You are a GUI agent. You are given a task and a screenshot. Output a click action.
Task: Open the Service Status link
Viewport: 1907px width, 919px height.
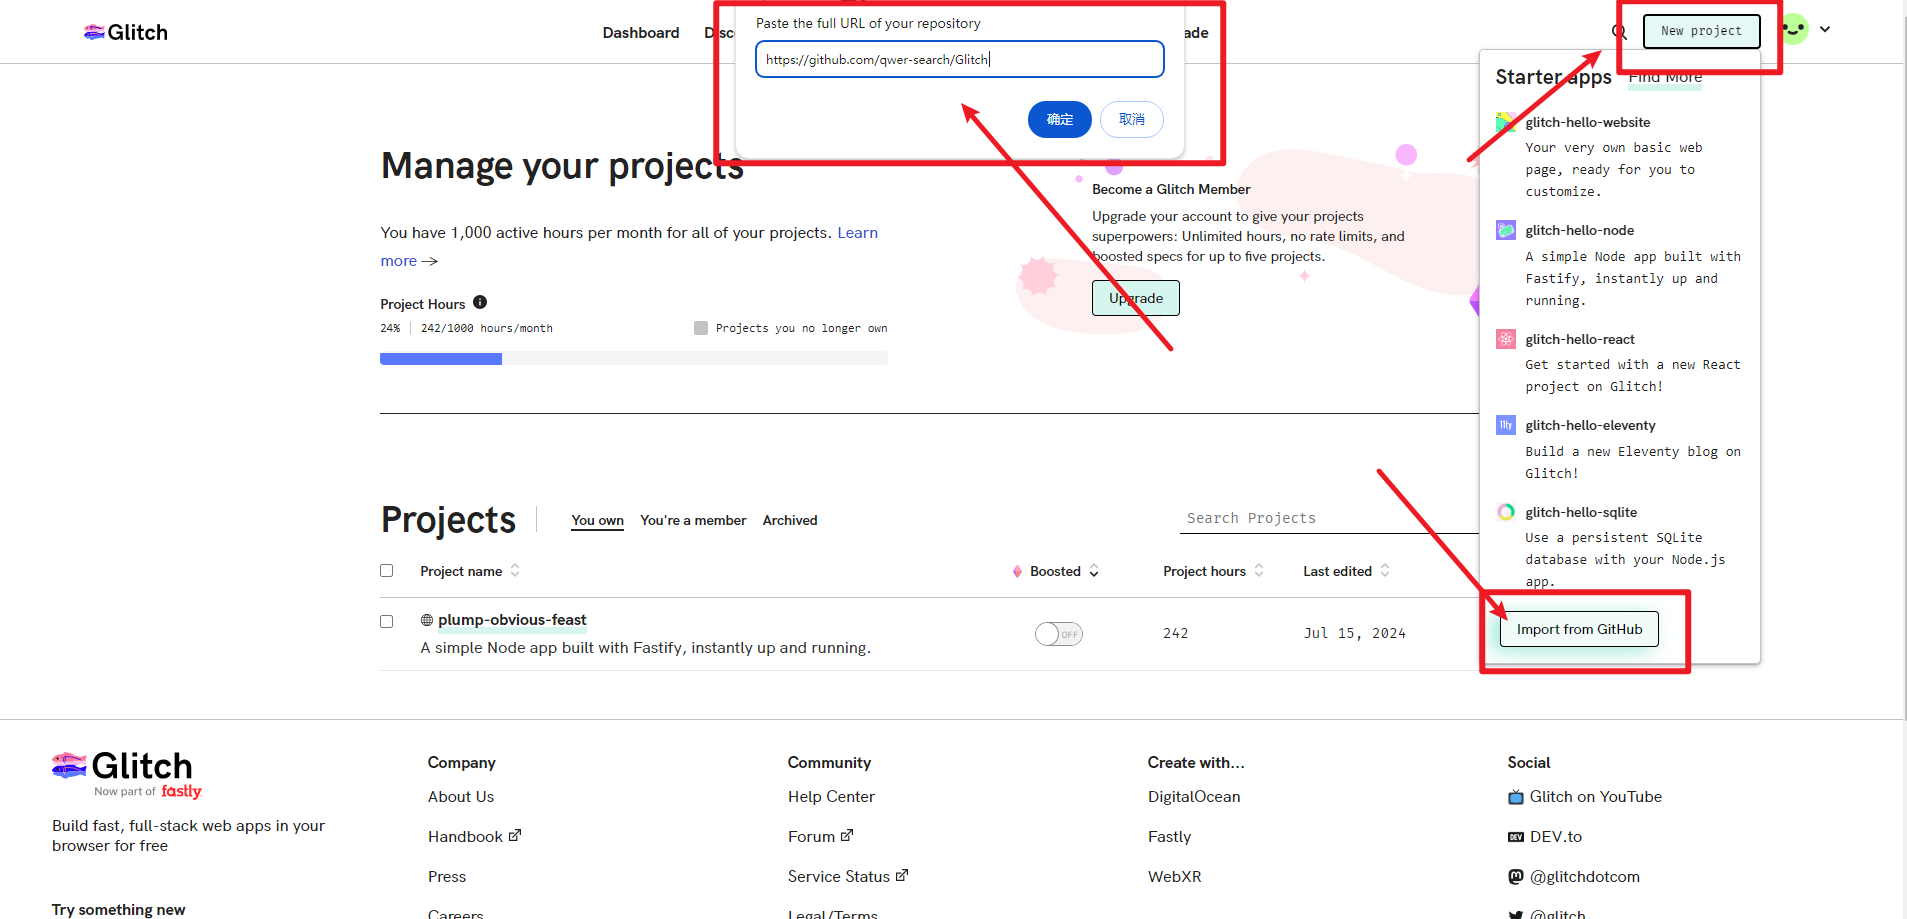click(838, 876)
